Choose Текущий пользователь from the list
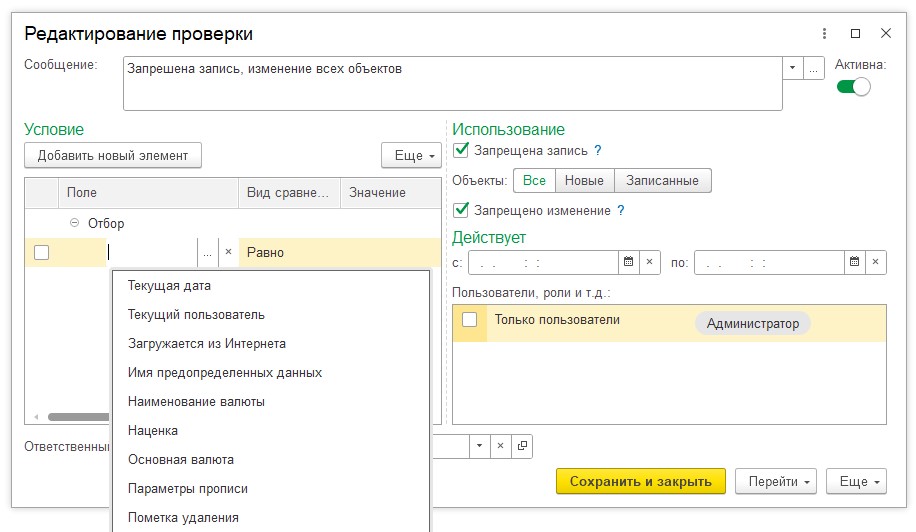Viewport: 916px width, 532px height. point(196,315)
